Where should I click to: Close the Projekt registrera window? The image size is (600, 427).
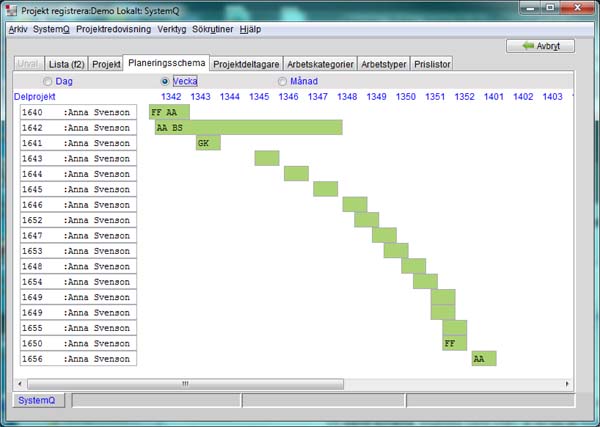click(577, 8)
